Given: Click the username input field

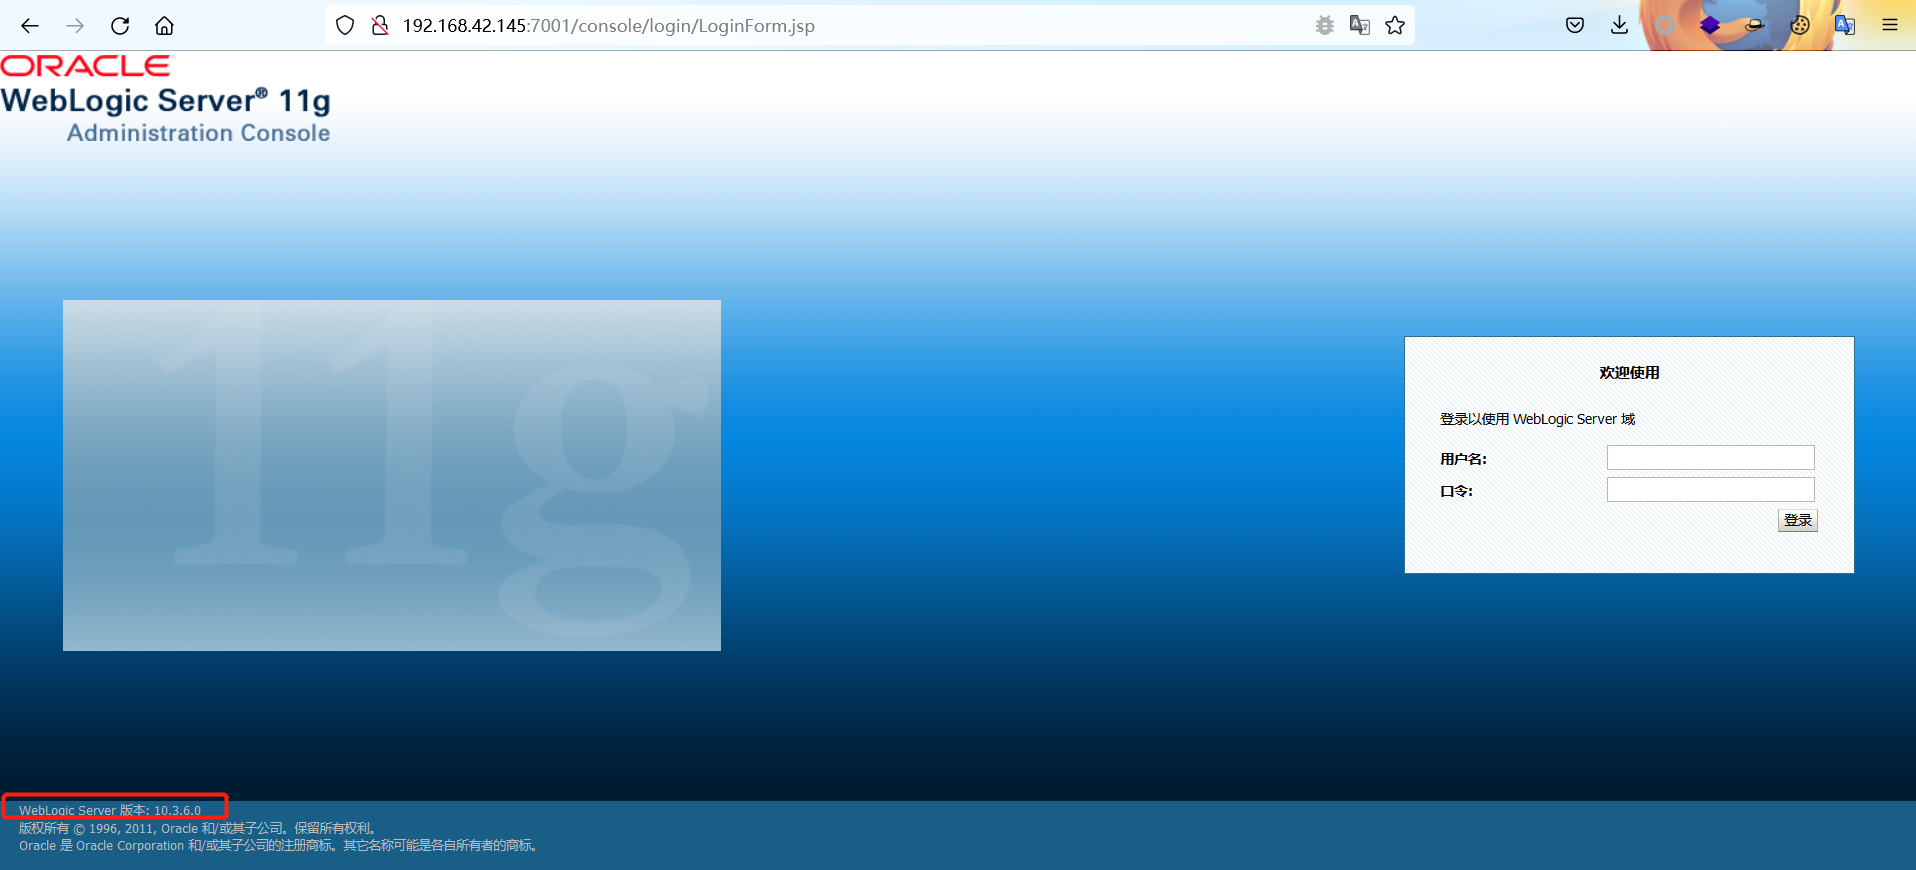Looking at the screenshot, I should pos(1710,458).
